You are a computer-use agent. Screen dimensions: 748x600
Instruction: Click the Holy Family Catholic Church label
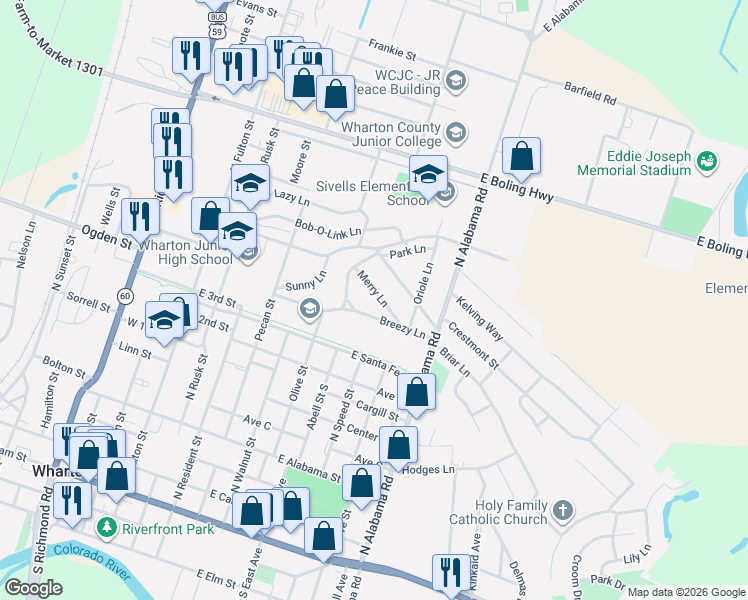tap(498, 512)
